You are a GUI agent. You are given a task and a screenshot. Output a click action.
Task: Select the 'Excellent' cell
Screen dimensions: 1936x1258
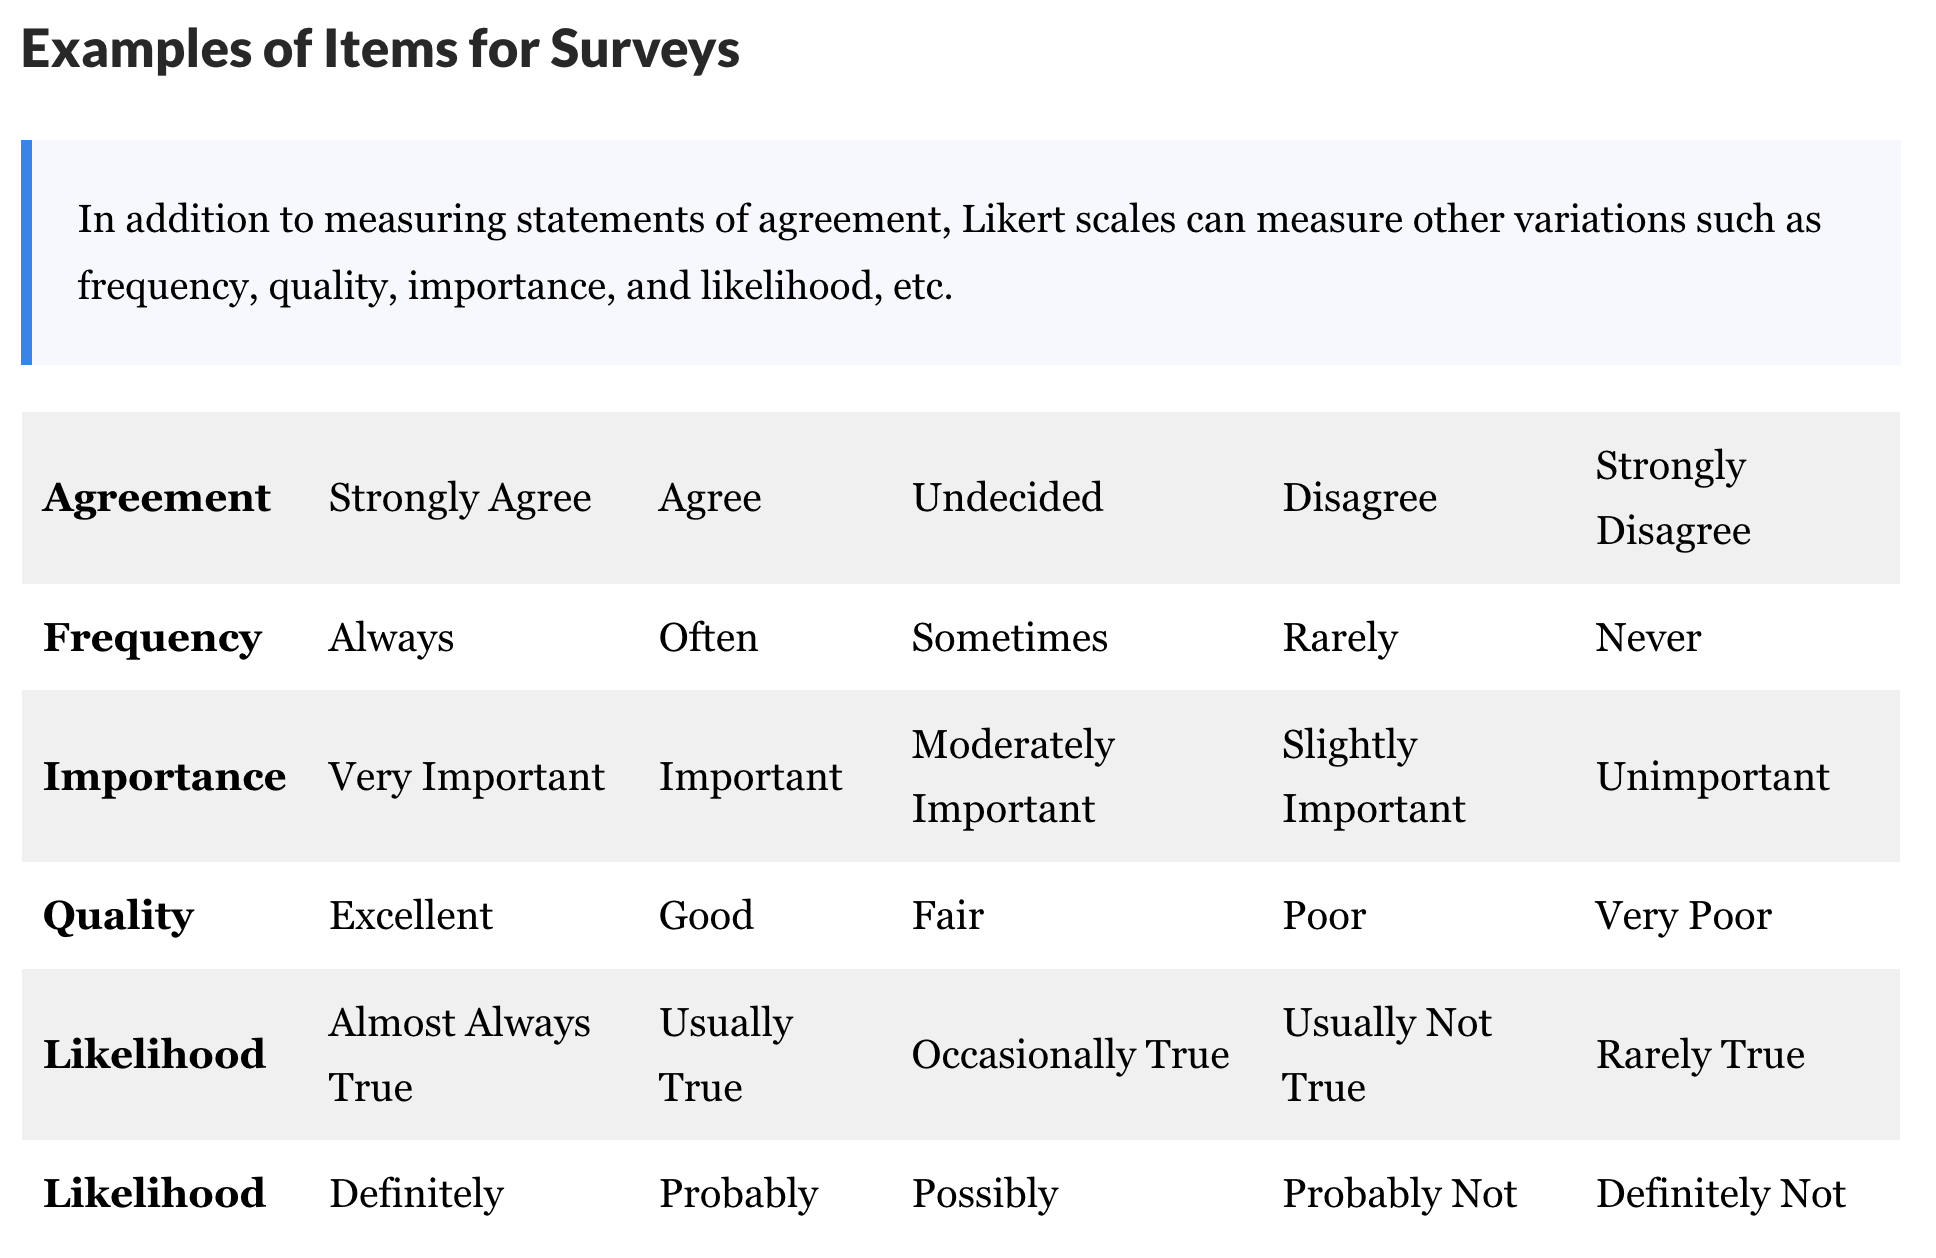(410, 916)
